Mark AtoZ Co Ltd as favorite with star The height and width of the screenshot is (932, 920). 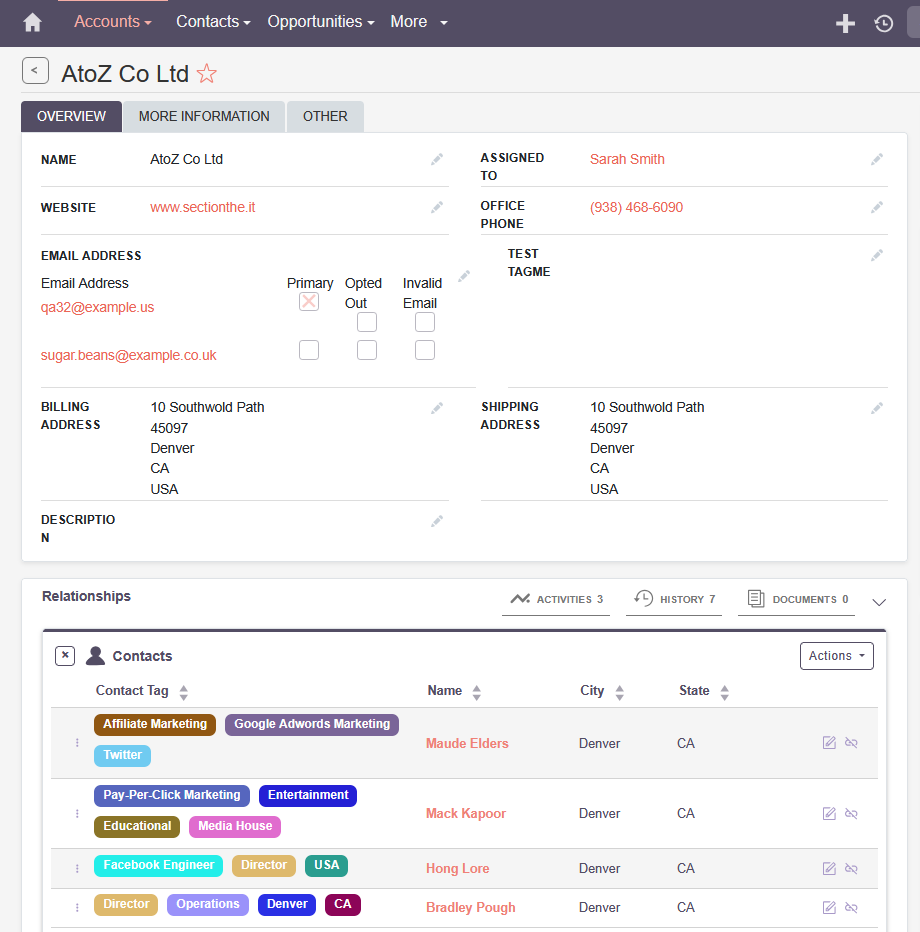tap(207, 73)
